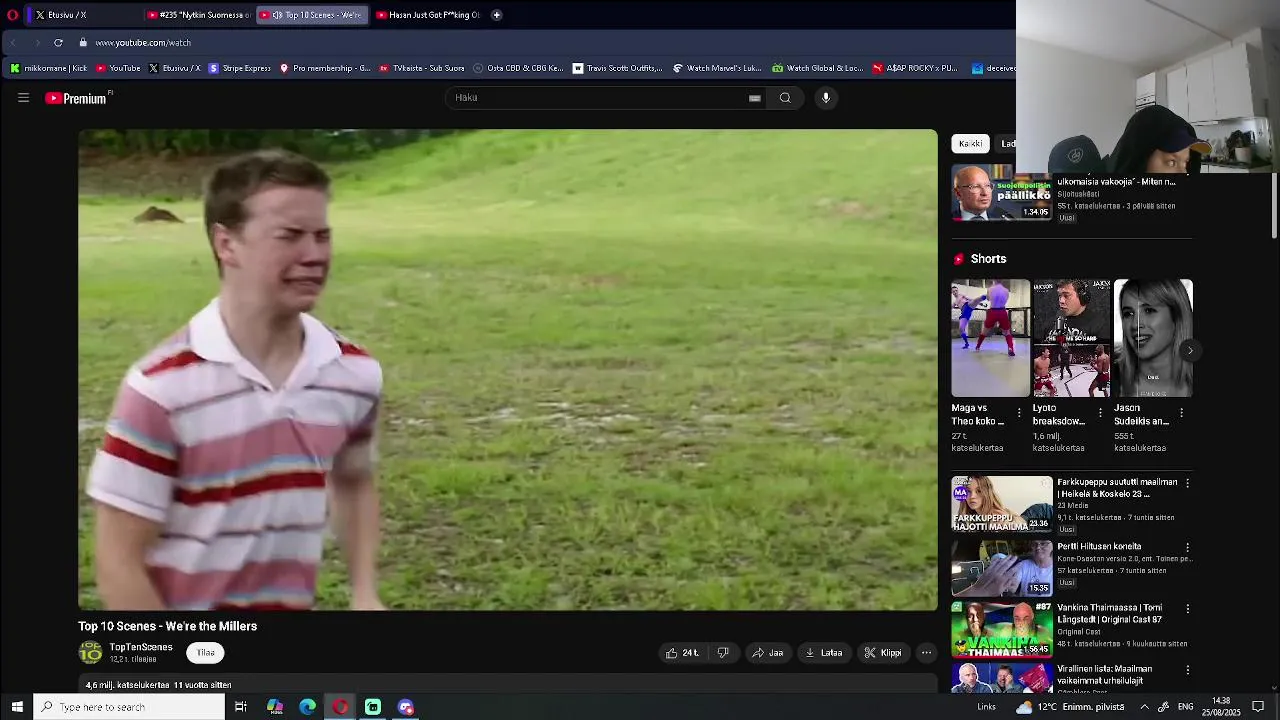Open the YouTube hamburger guide menu
The height and width of the screenshot is (720, 1280).
pyautogui.click(x=23, y=98)
